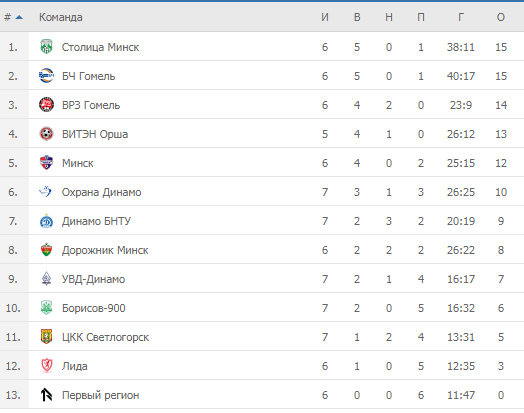Sort by the И games played header
This screenshot has width=524, height=413.
click(325, 17)
